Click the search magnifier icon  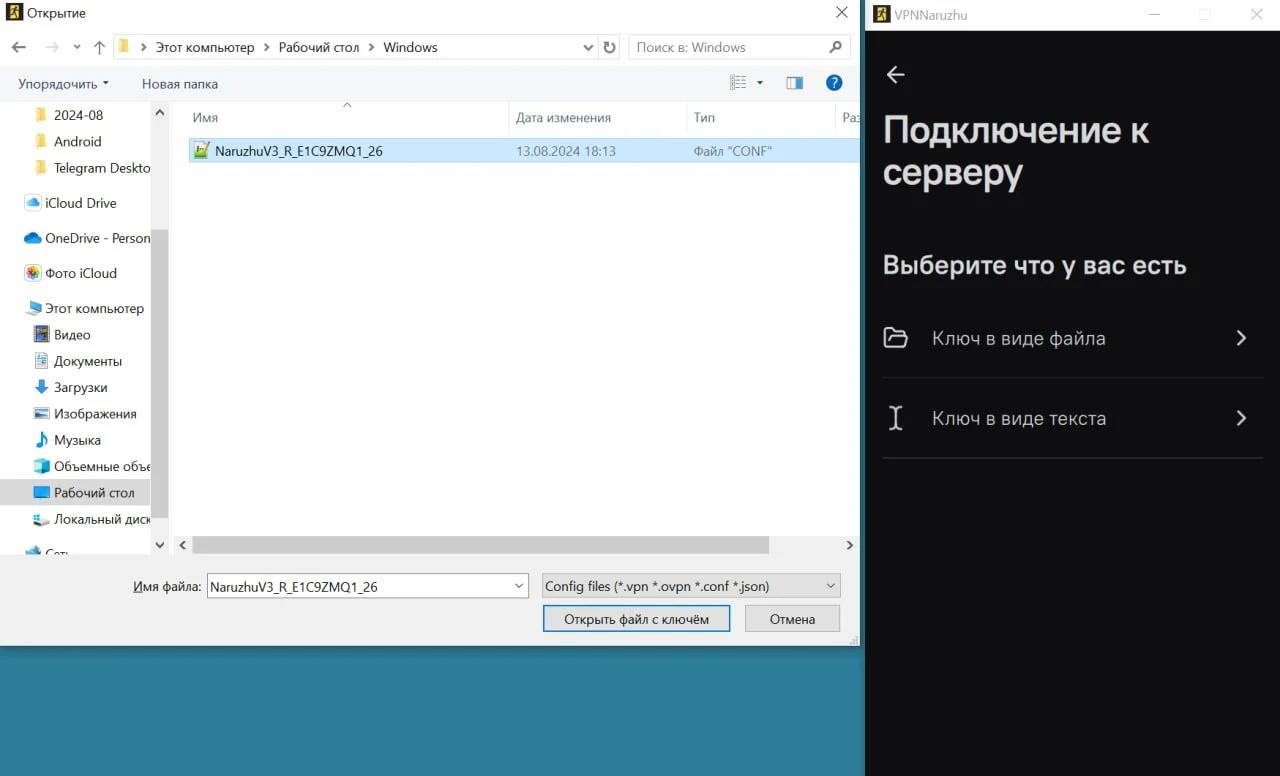click(x=836, y=47)
